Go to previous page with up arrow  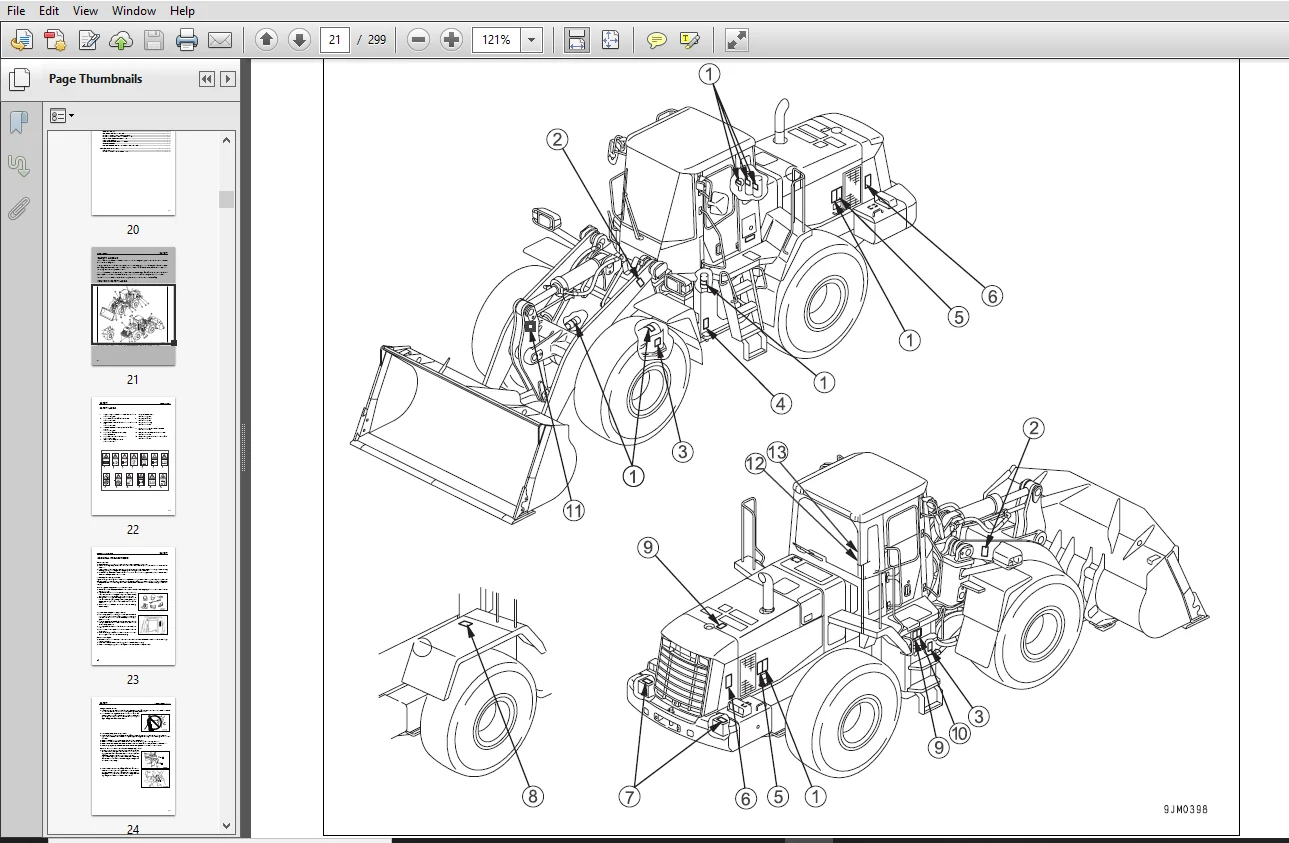tap(266, 40)
